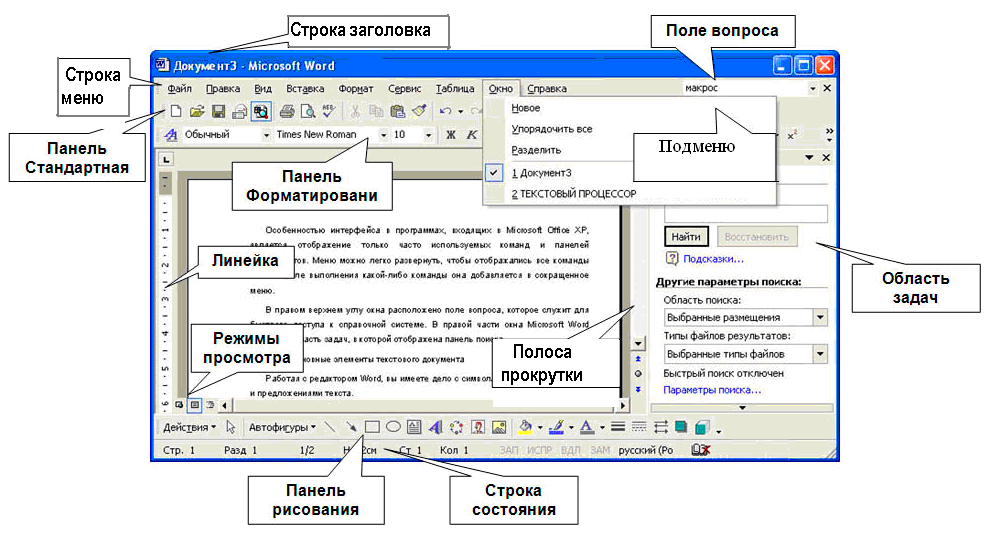This screenshot has width=992, height=535.
Task: Open the Arrow Style options
Action: tap(660, 427)
